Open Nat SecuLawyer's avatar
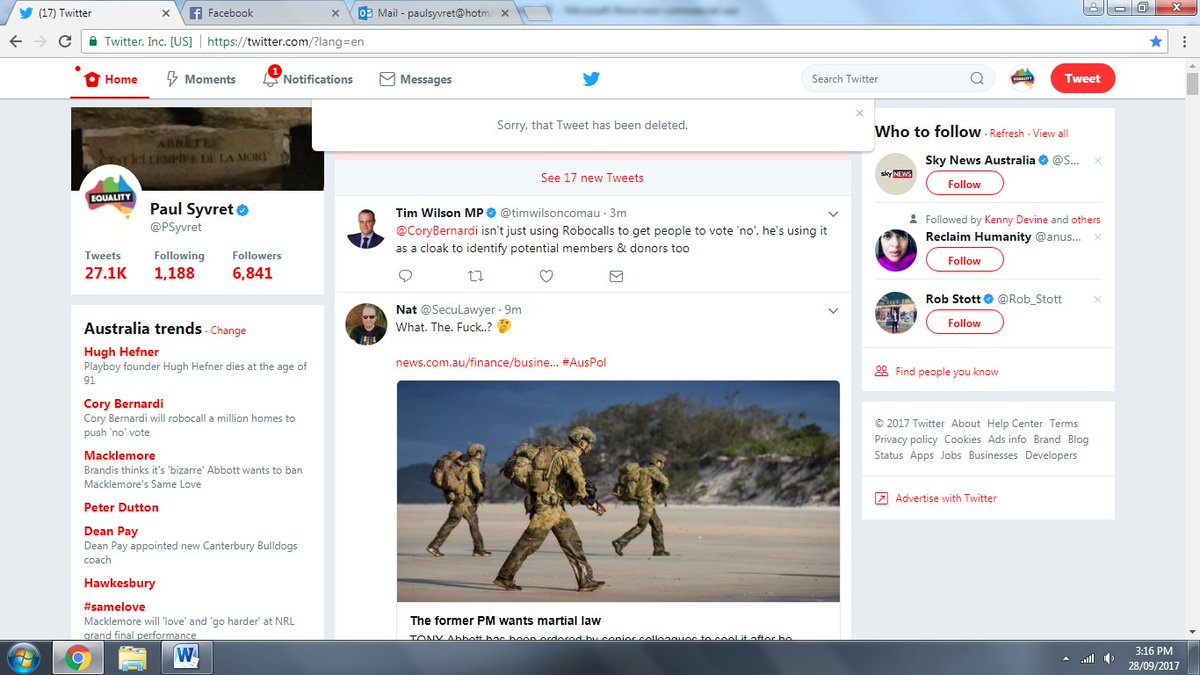Viewport: 1200px width, 675px height. click(x=366, y=324)
